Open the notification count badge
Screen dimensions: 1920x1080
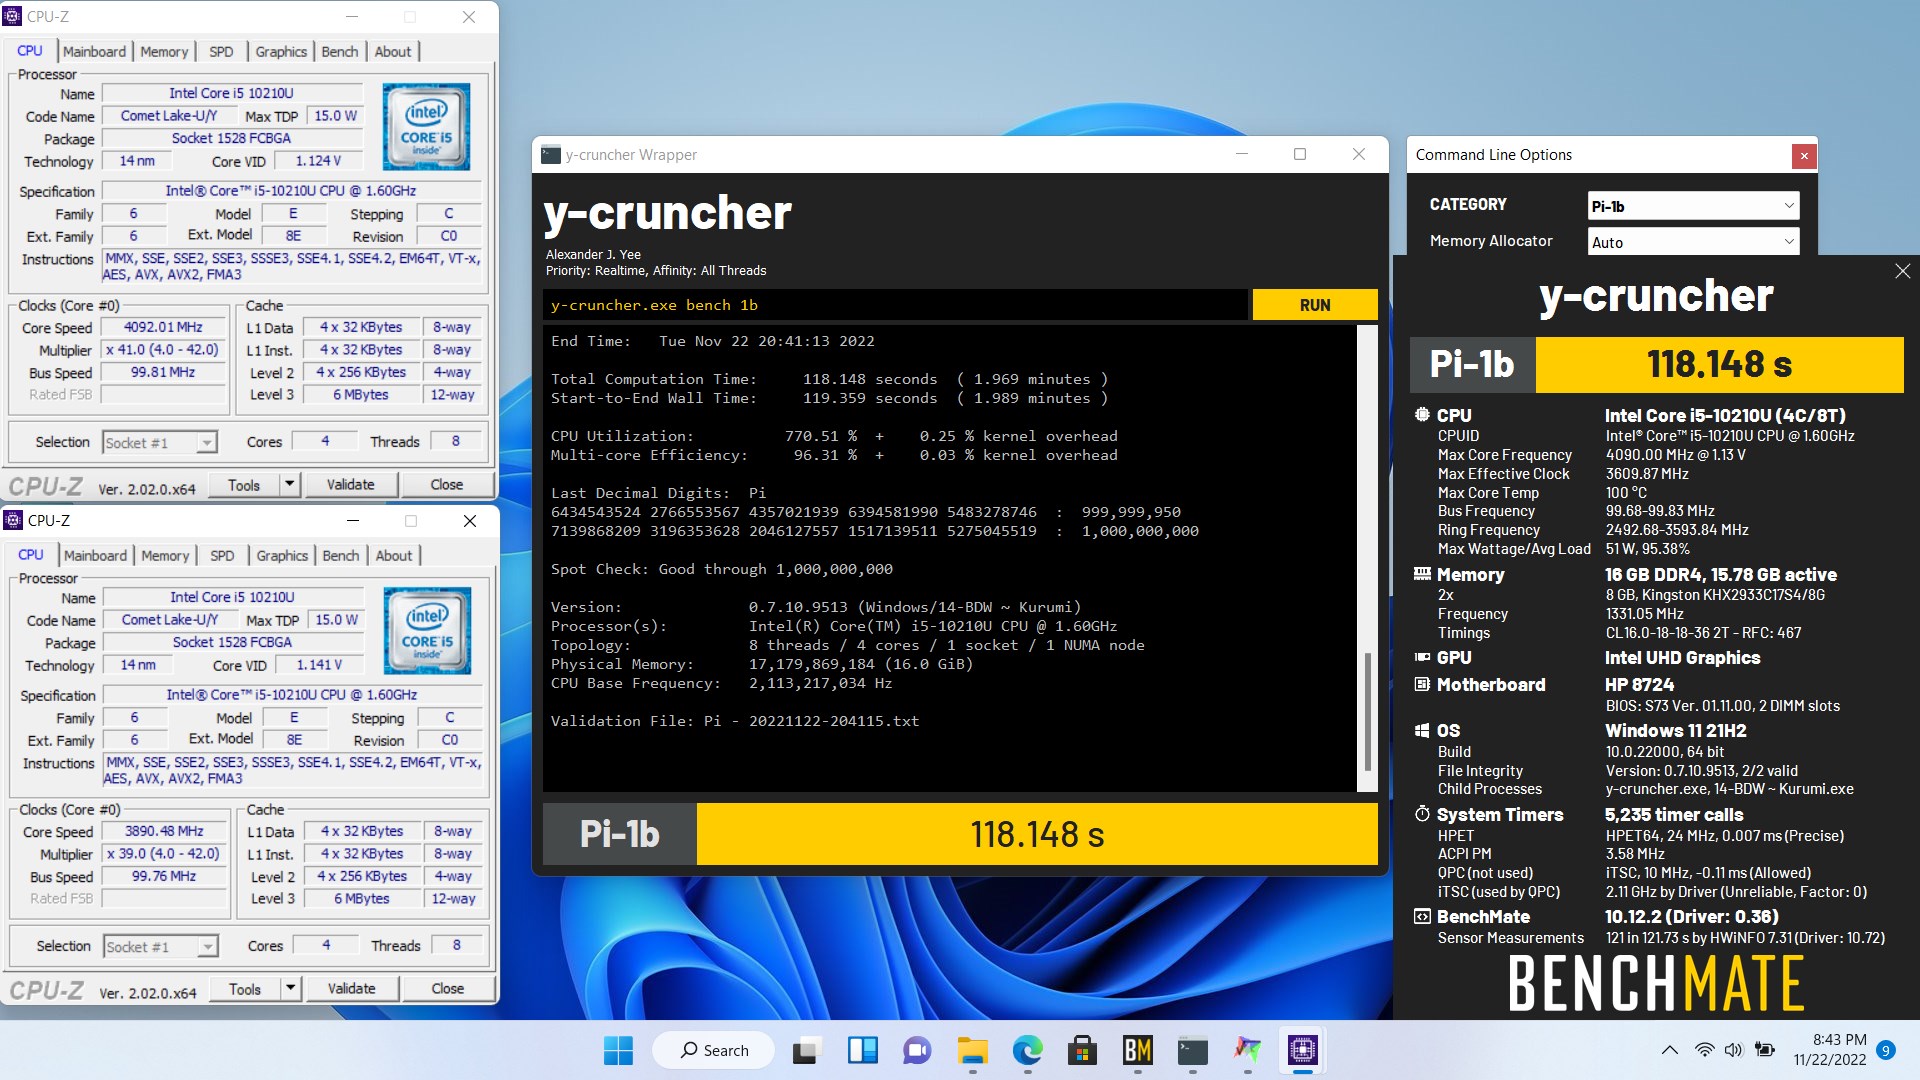tap(1885, 1050)
